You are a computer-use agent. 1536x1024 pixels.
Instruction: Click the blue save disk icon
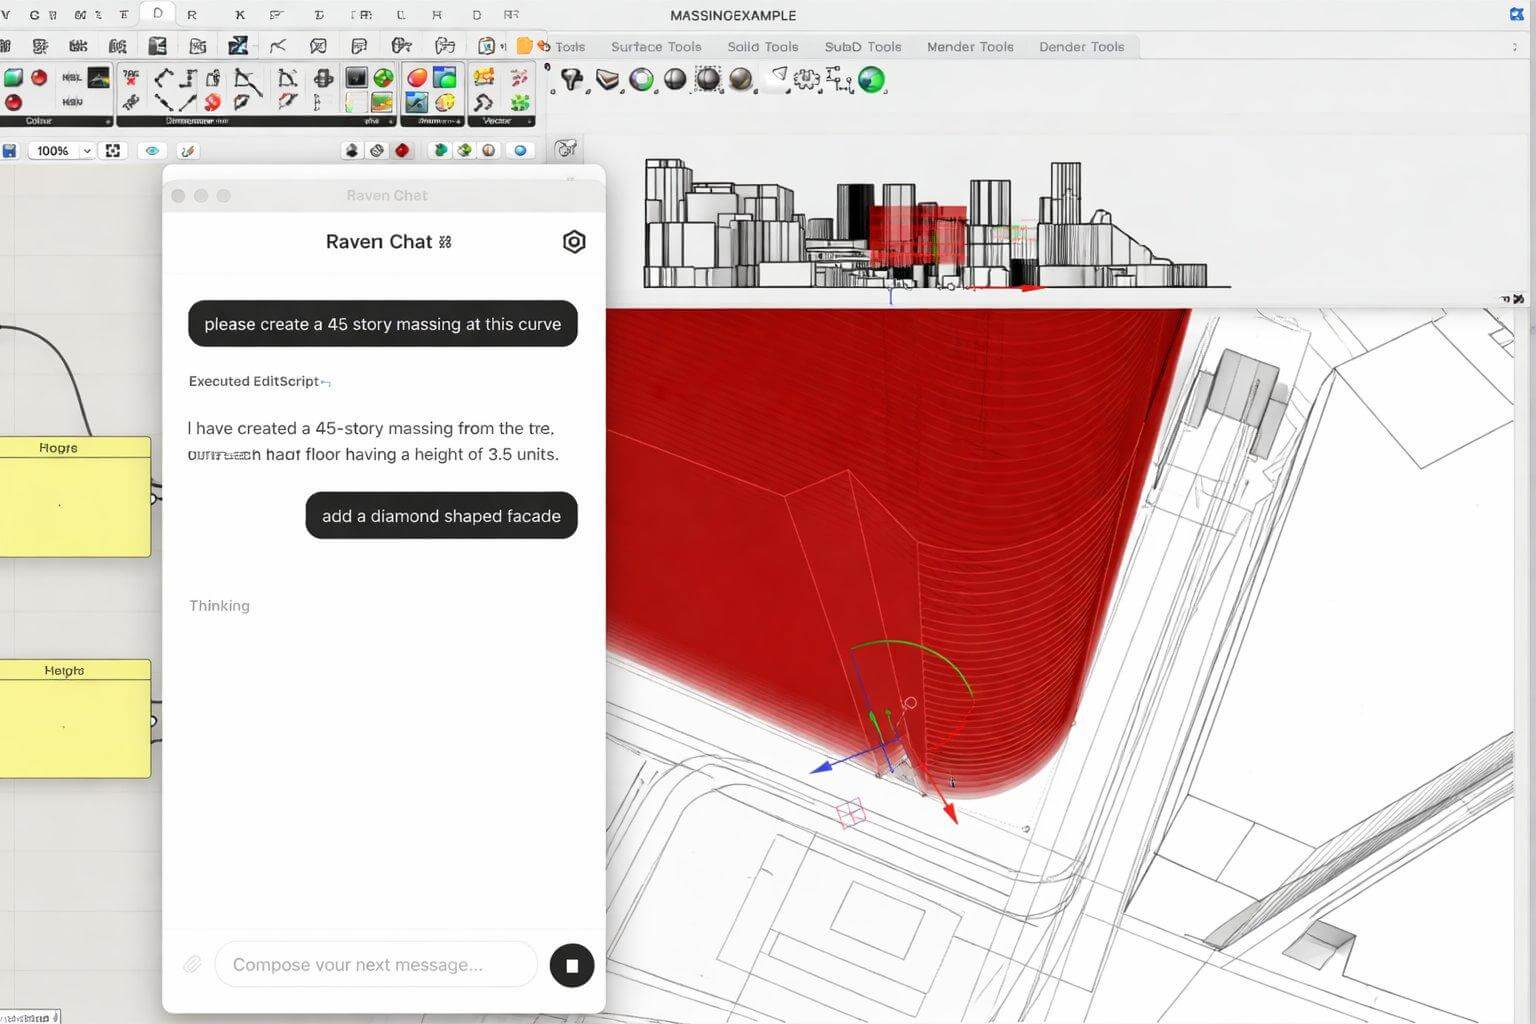(9, 150)
